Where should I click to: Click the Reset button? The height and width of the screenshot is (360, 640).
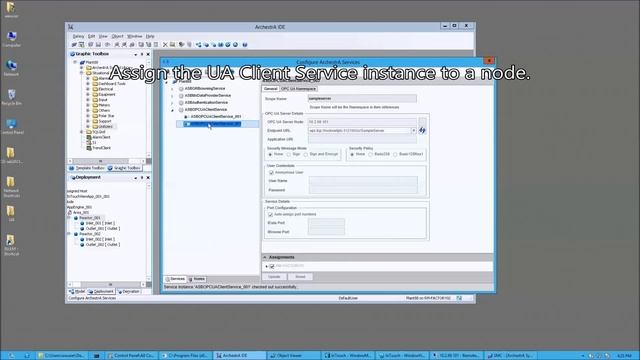(300, 277)
